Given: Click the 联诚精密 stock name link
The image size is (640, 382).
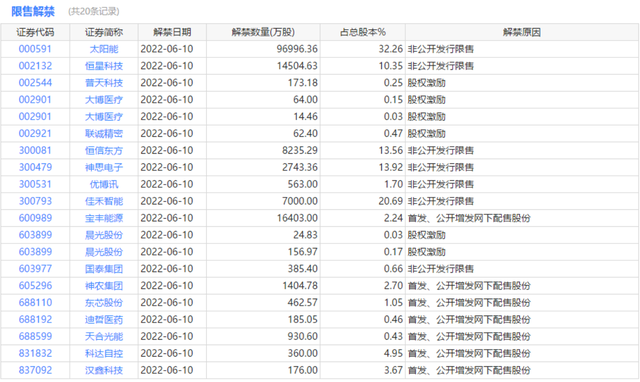Looking at the screenshot, I should (x=104, y=133).
